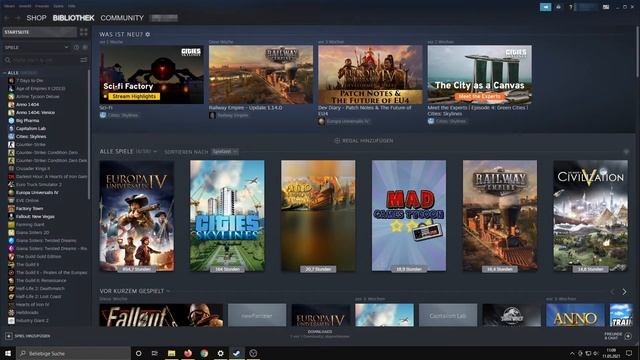Select Anno 1404: Venice in the list
The image size is (640, 360).
[35, 113]
